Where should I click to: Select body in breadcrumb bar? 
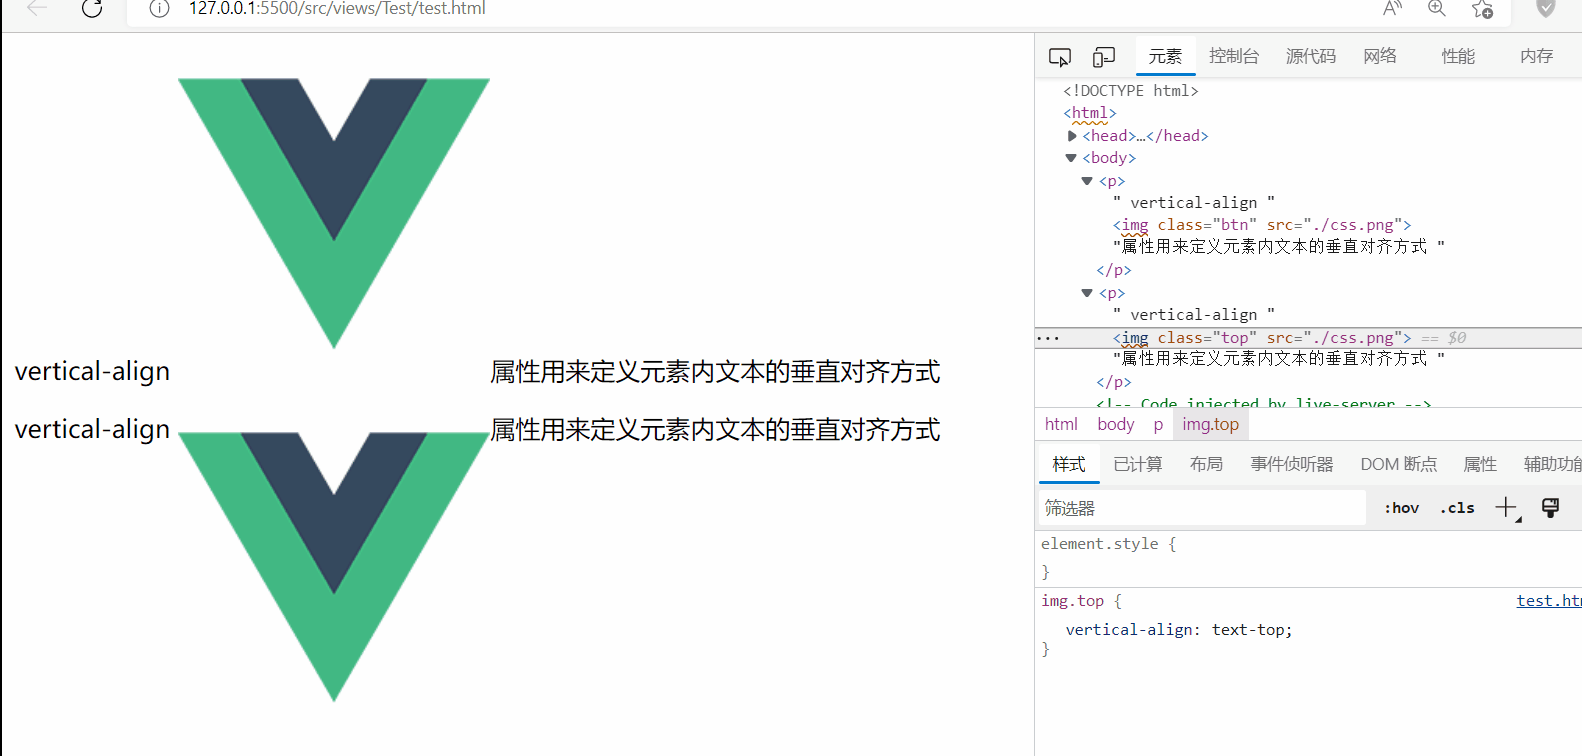click(1116, 424)
